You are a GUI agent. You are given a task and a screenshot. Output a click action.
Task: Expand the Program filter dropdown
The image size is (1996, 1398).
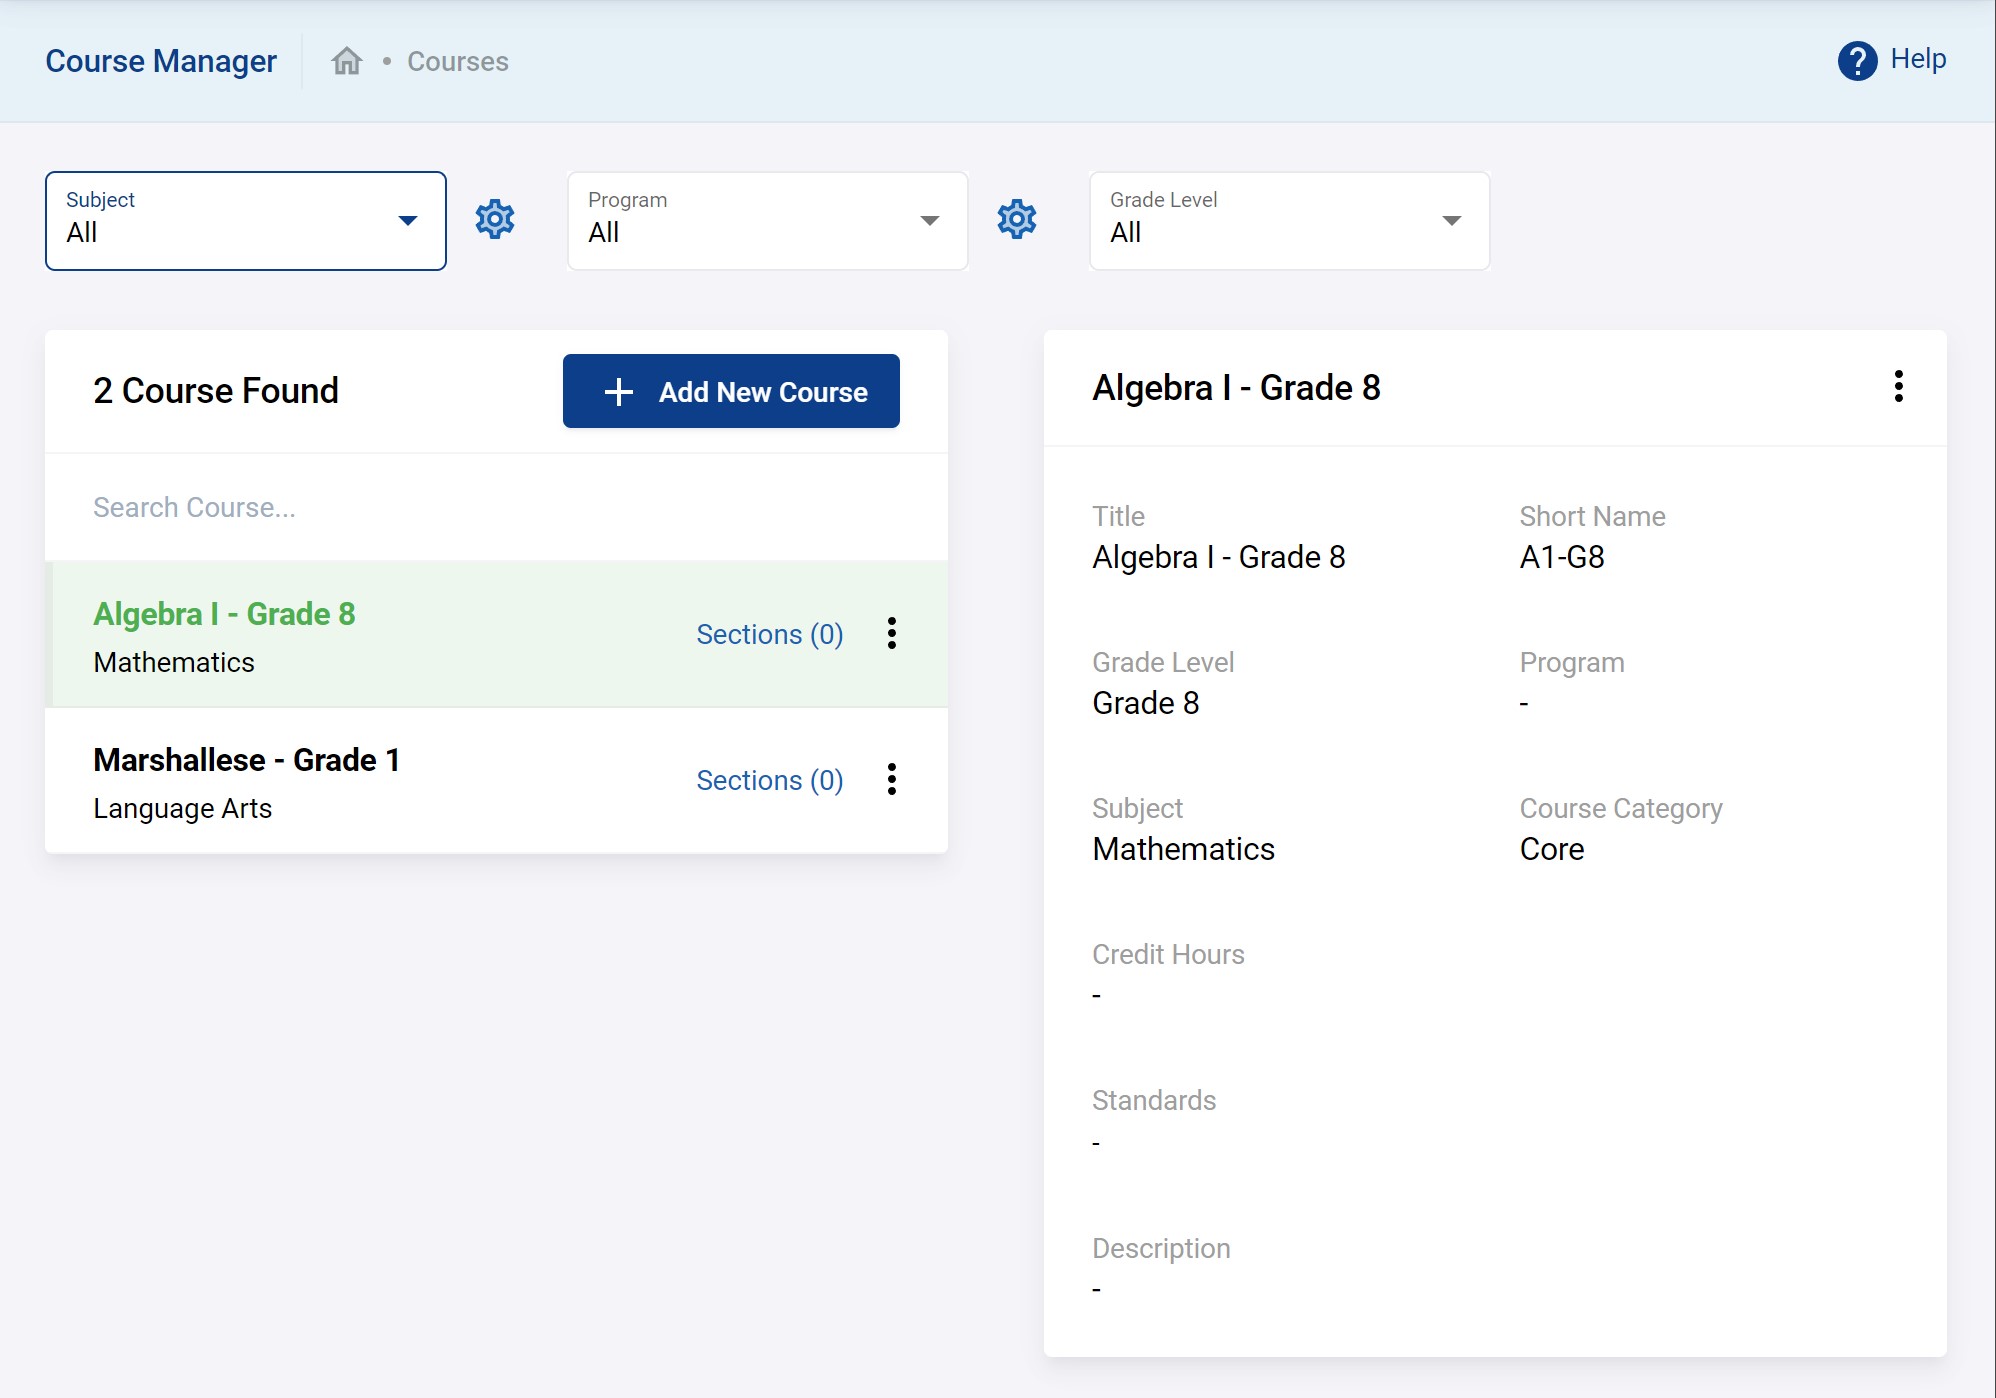point(767,221)
